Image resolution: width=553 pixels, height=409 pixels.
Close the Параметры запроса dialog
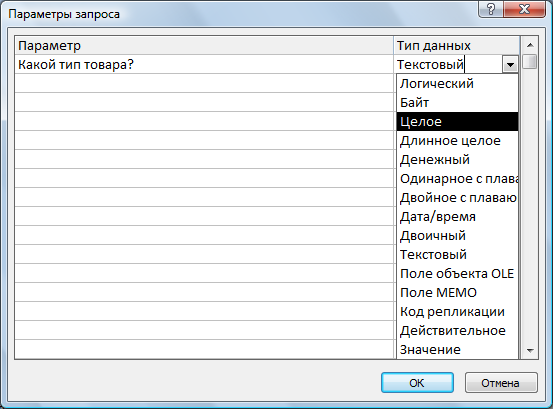[x=524, y=8]
